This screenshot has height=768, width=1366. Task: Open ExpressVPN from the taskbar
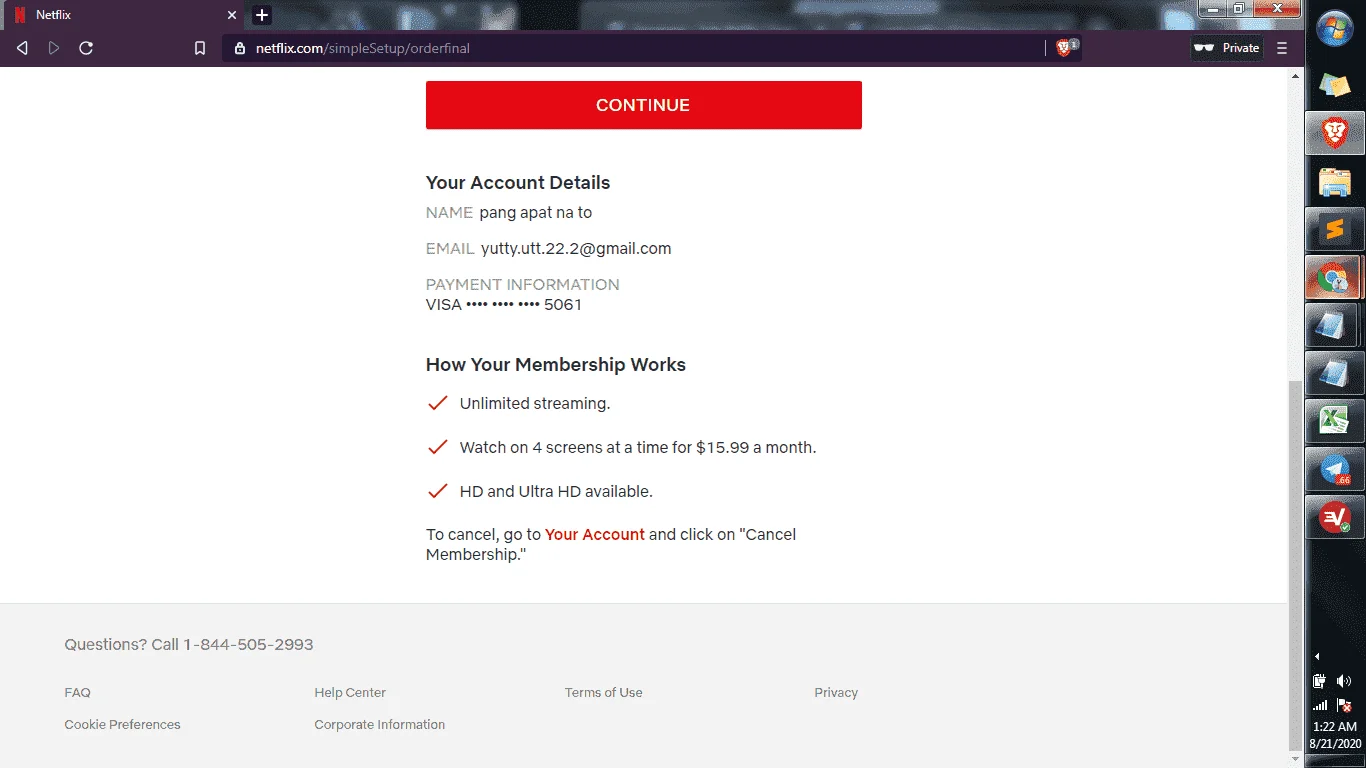tap(1335, 517)
